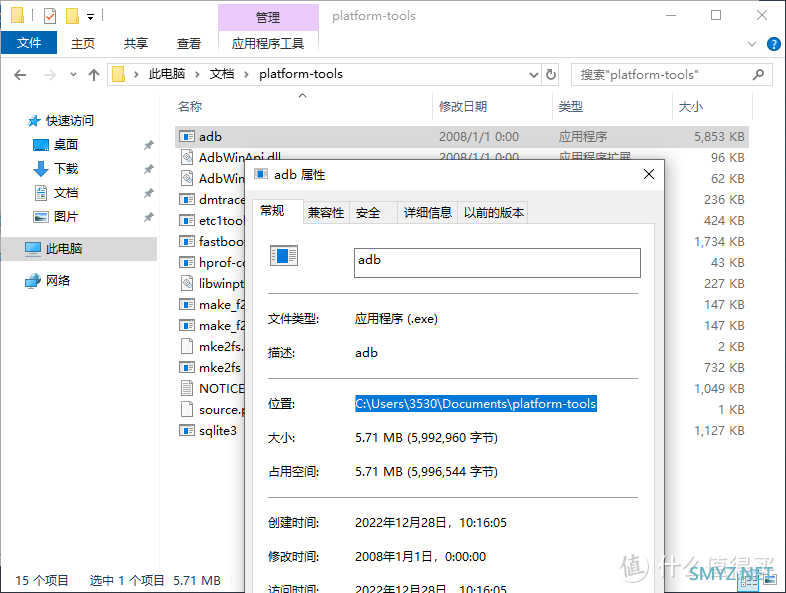The width and height of the screenshot is (786, 593).
Task: Select the source.properties file icon
Action: (x=187, y=410)
